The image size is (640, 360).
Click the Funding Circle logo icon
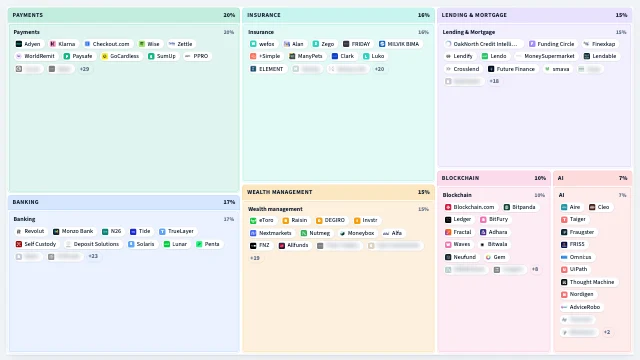click(532, 44)
